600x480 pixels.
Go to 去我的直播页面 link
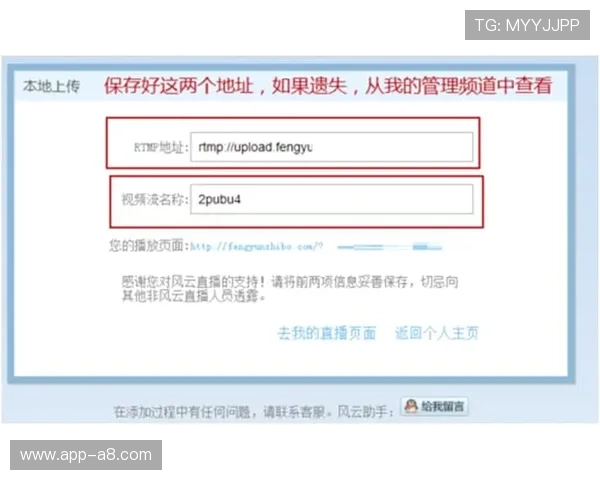point(326,333)
